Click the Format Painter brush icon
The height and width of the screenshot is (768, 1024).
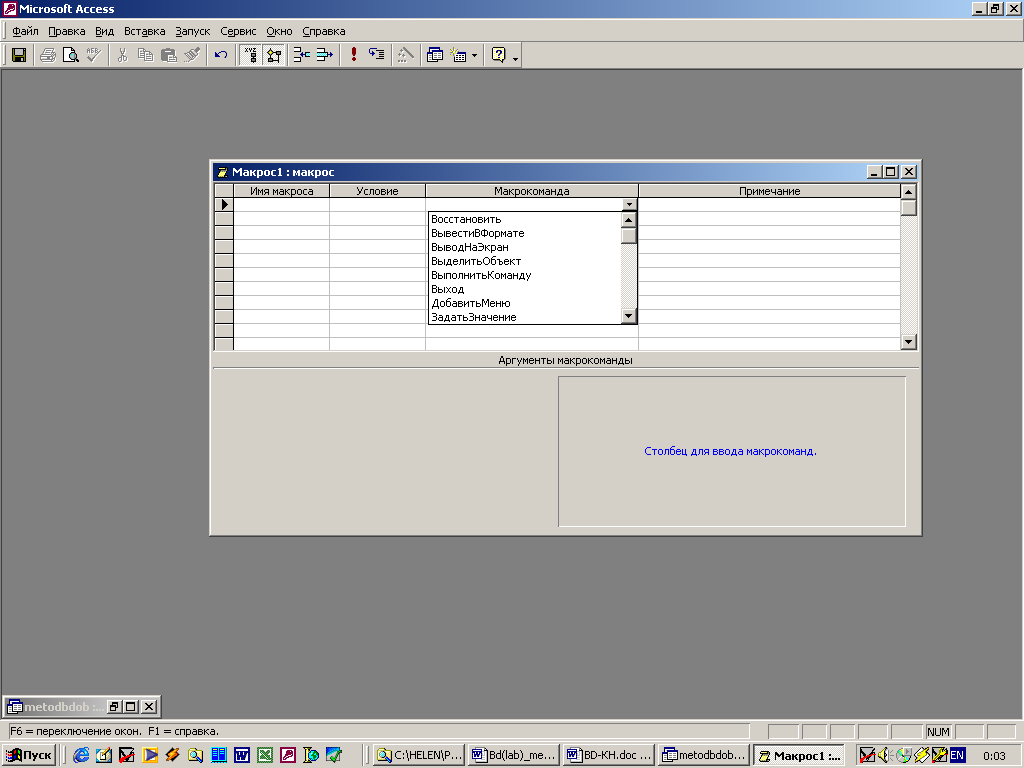[192, 55]
